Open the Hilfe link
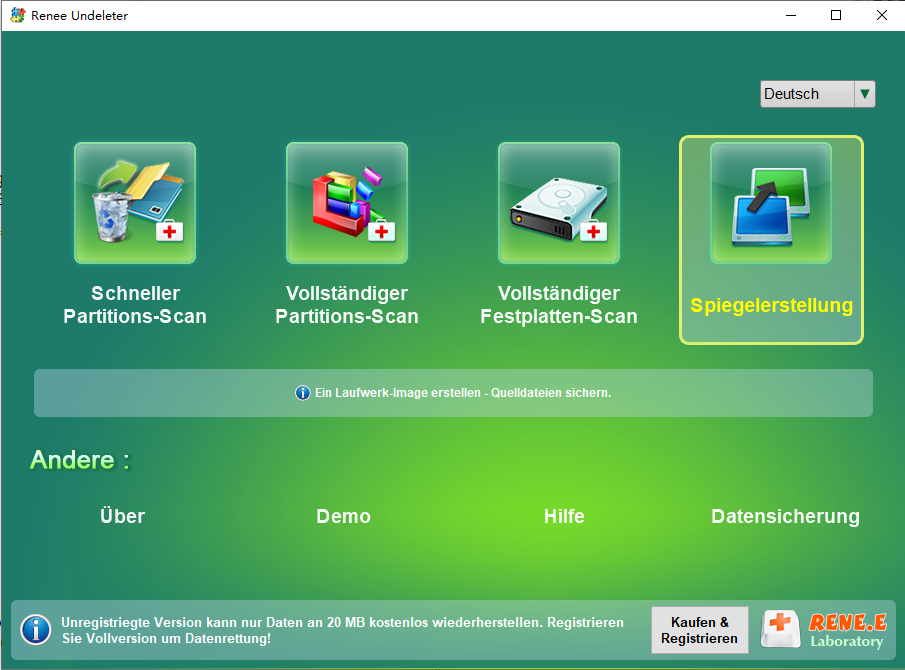The image size is (905, 670). coord(564,516)
